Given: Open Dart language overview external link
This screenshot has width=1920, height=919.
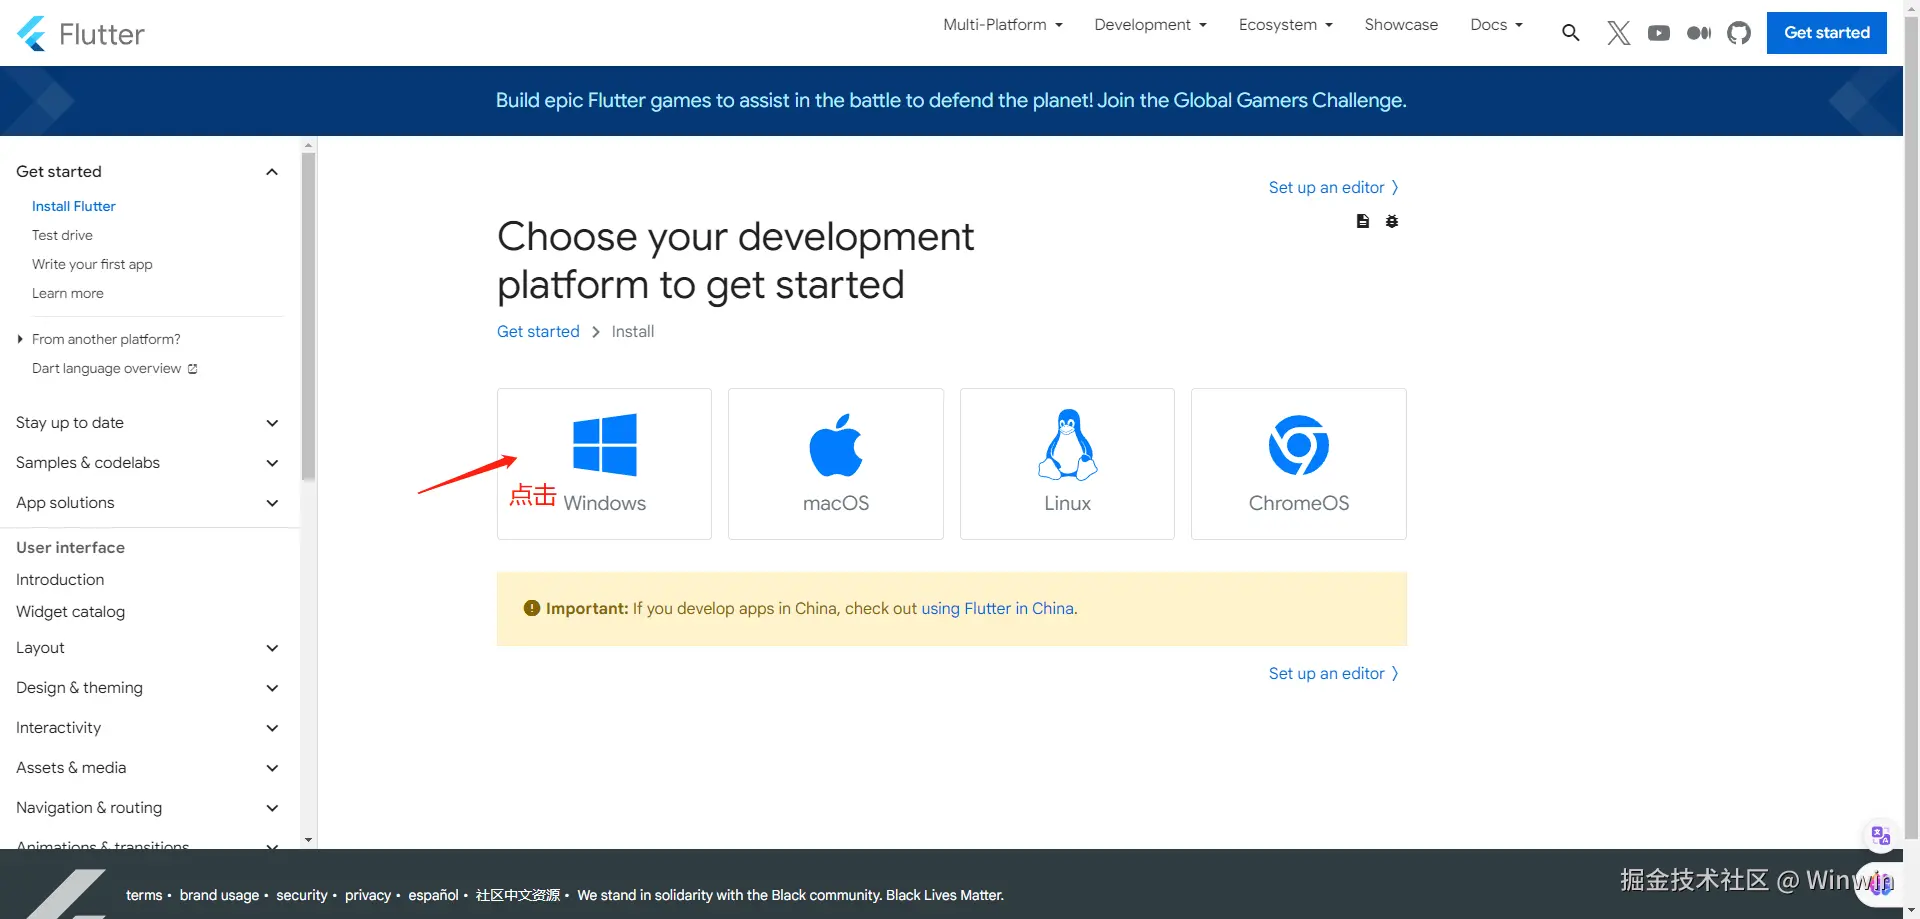Looking at the screenshot, I should pos(114,368).
